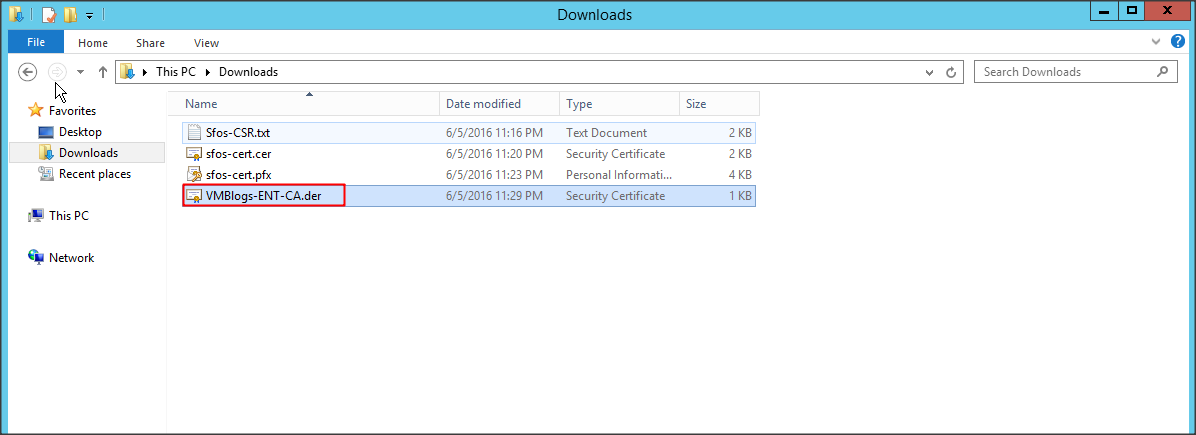Select the sfos-cert.pfx file icon
This screenshot has width=1196, height=435.
click(x=195, y=175)
